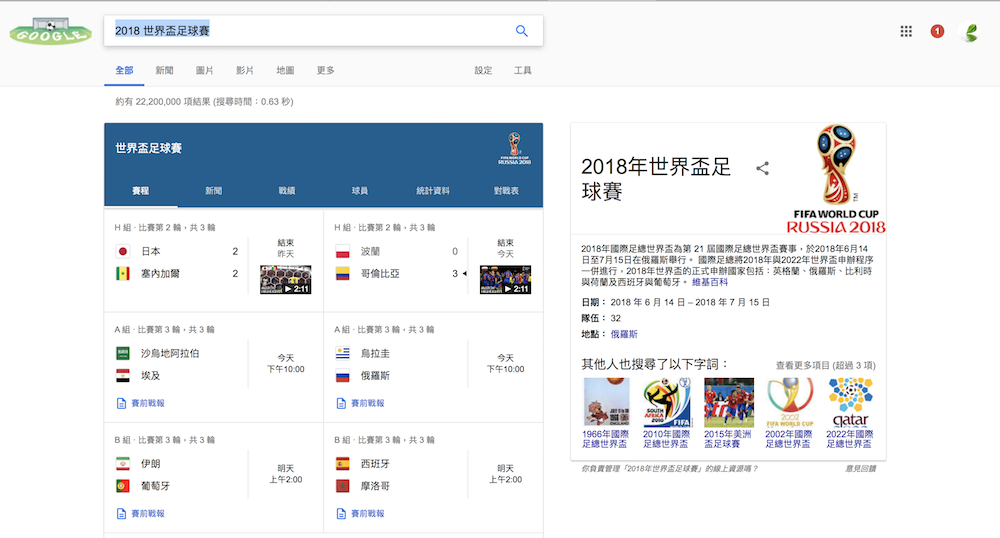
Task: Click the Russia flag icon
Action: coord(342,375)
